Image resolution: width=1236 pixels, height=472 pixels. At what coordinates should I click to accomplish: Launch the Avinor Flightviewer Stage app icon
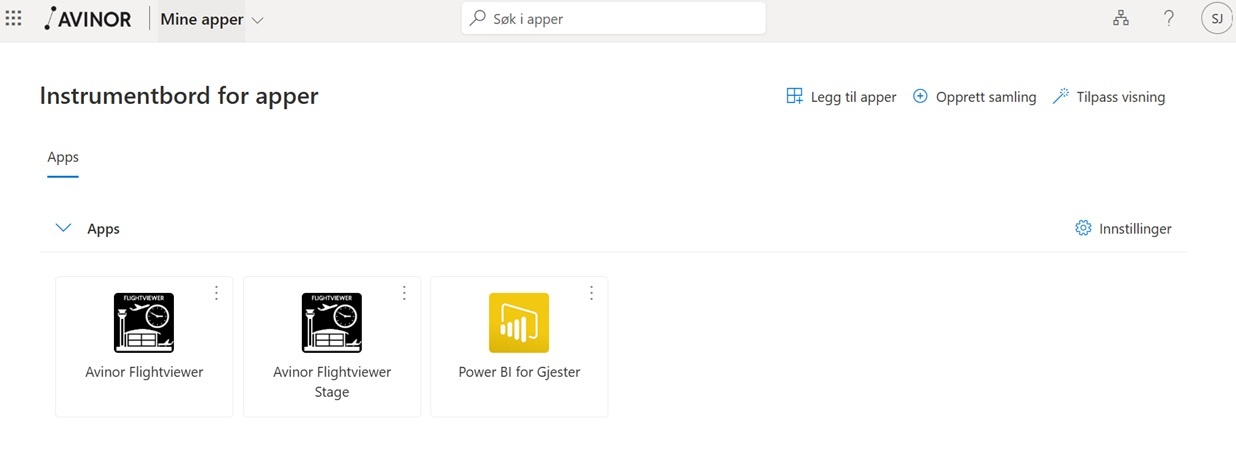click(x=332, y=322)
